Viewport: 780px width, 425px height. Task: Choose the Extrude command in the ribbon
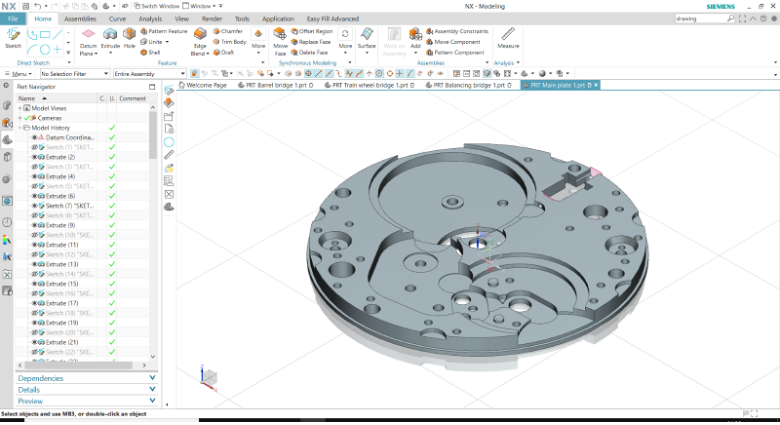(110, 38)
